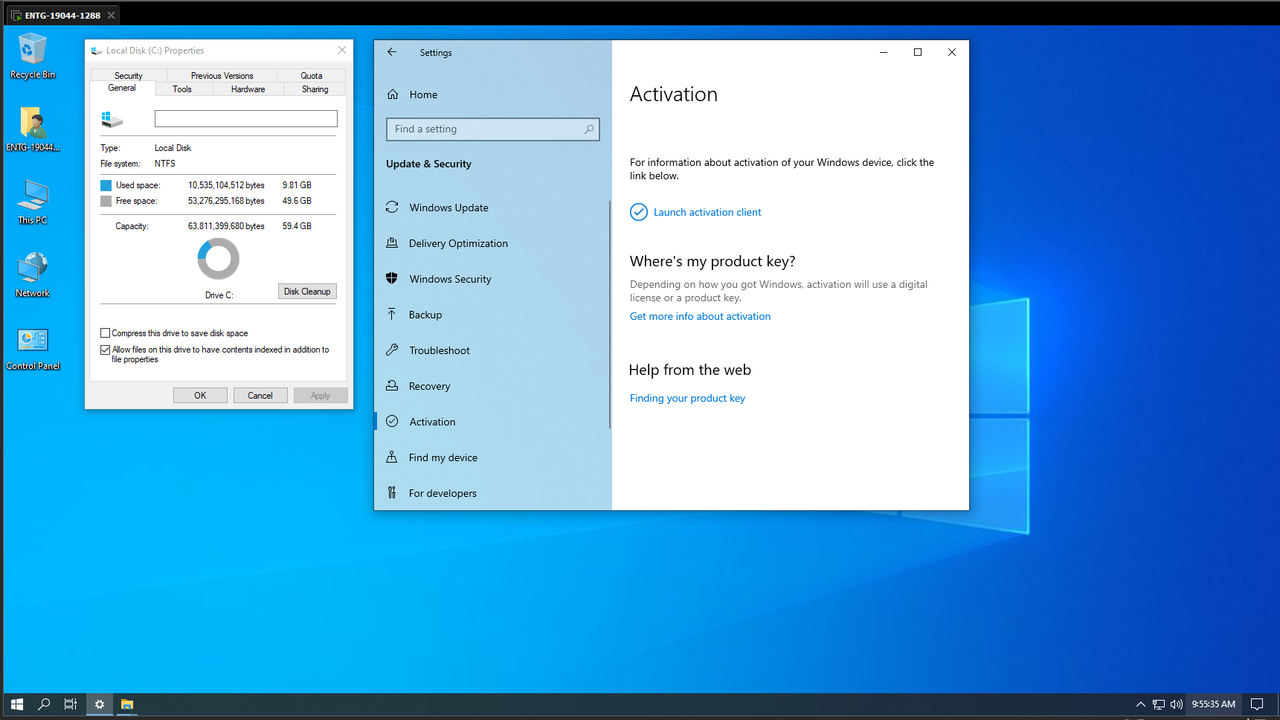The width and height of the screenshot is (1280, 720).
Task: Click the Troubleshoot wrench icon
Action: click(x=392, y=350)
